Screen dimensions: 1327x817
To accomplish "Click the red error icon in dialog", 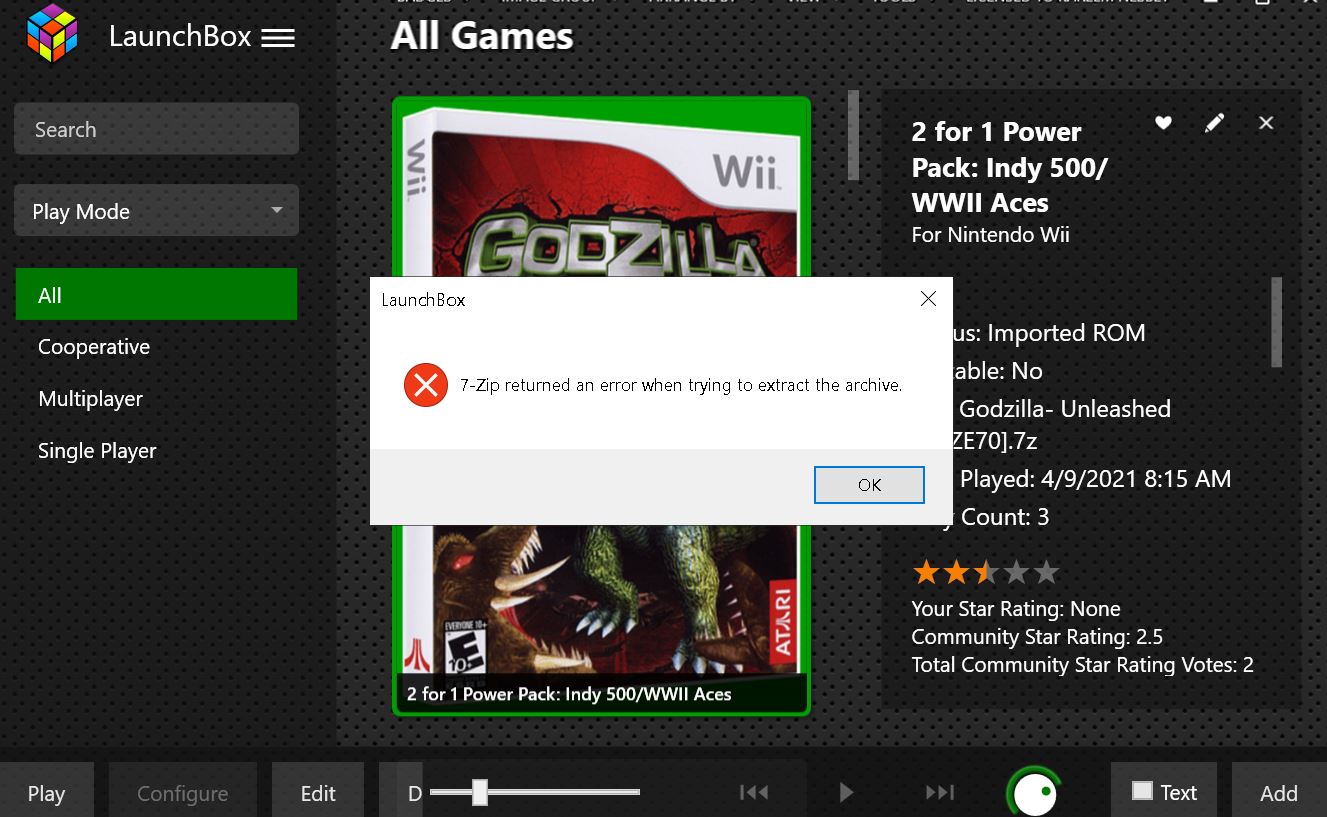I will point(426,385).
